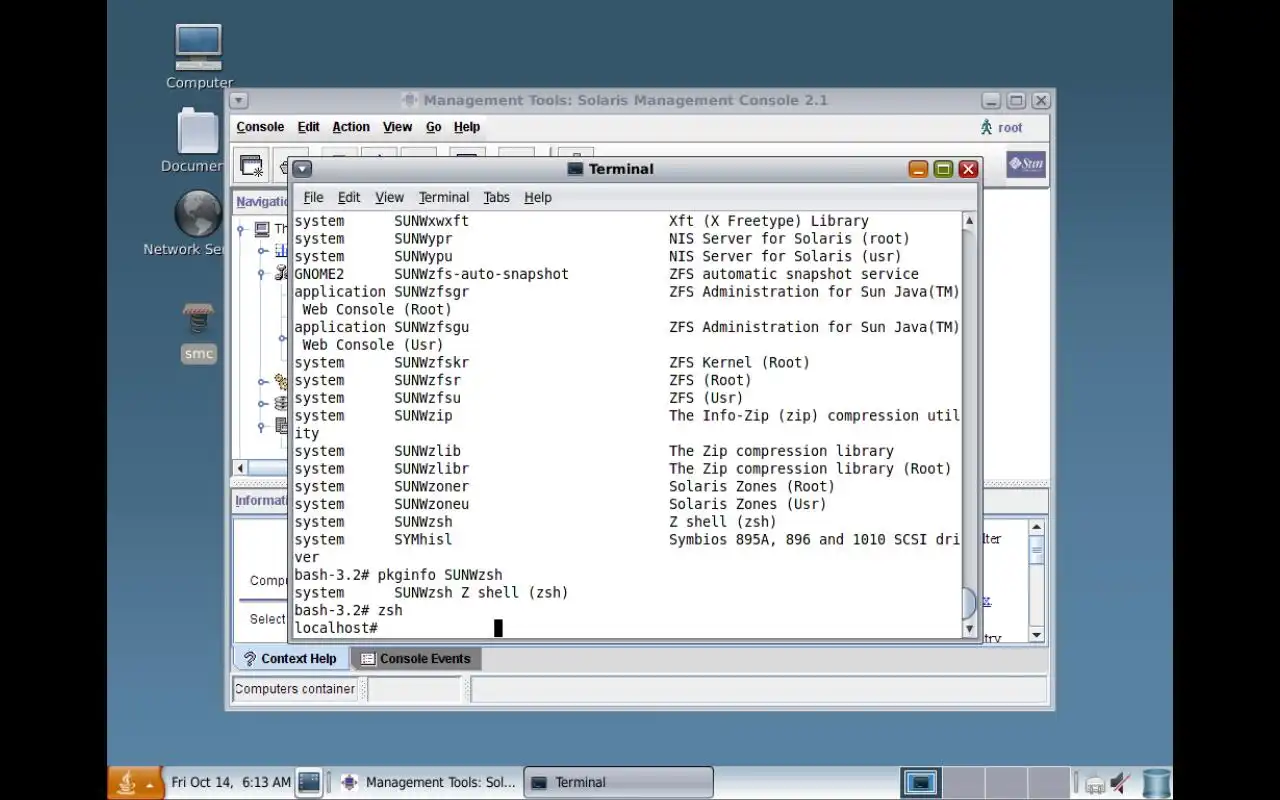
Task: Open the Edit menu in Terminal
Action: [349, 197]
